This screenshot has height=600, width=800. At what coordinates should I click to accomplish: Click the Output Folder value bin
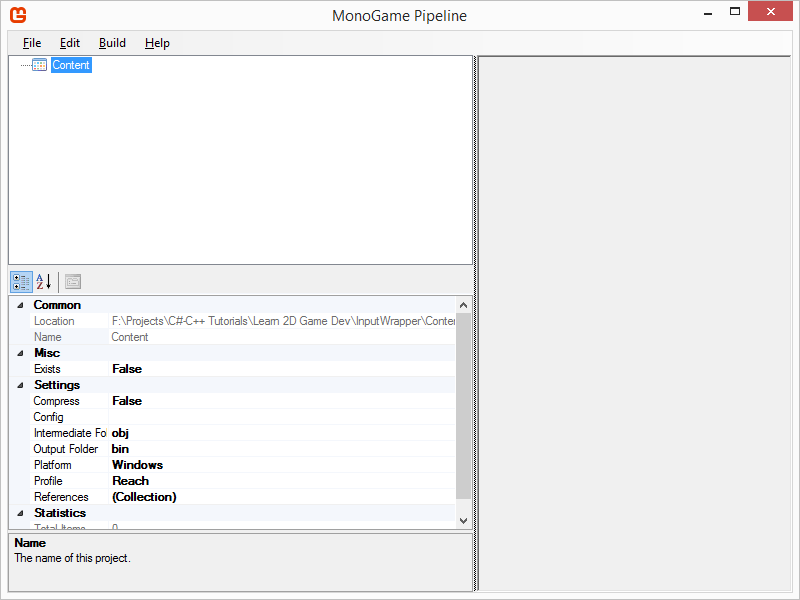120,449
